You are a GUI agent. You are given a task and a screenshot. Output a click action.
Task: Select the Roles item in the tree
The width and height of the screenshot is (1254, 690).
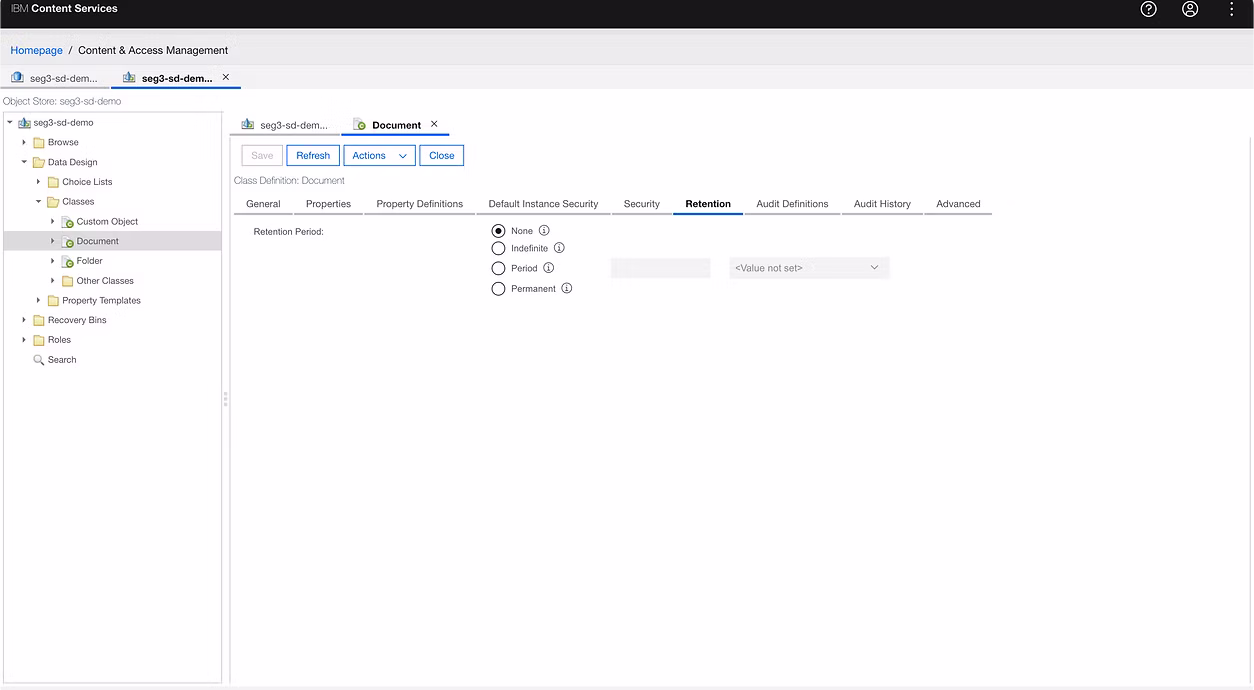click(x=59, y=340)
